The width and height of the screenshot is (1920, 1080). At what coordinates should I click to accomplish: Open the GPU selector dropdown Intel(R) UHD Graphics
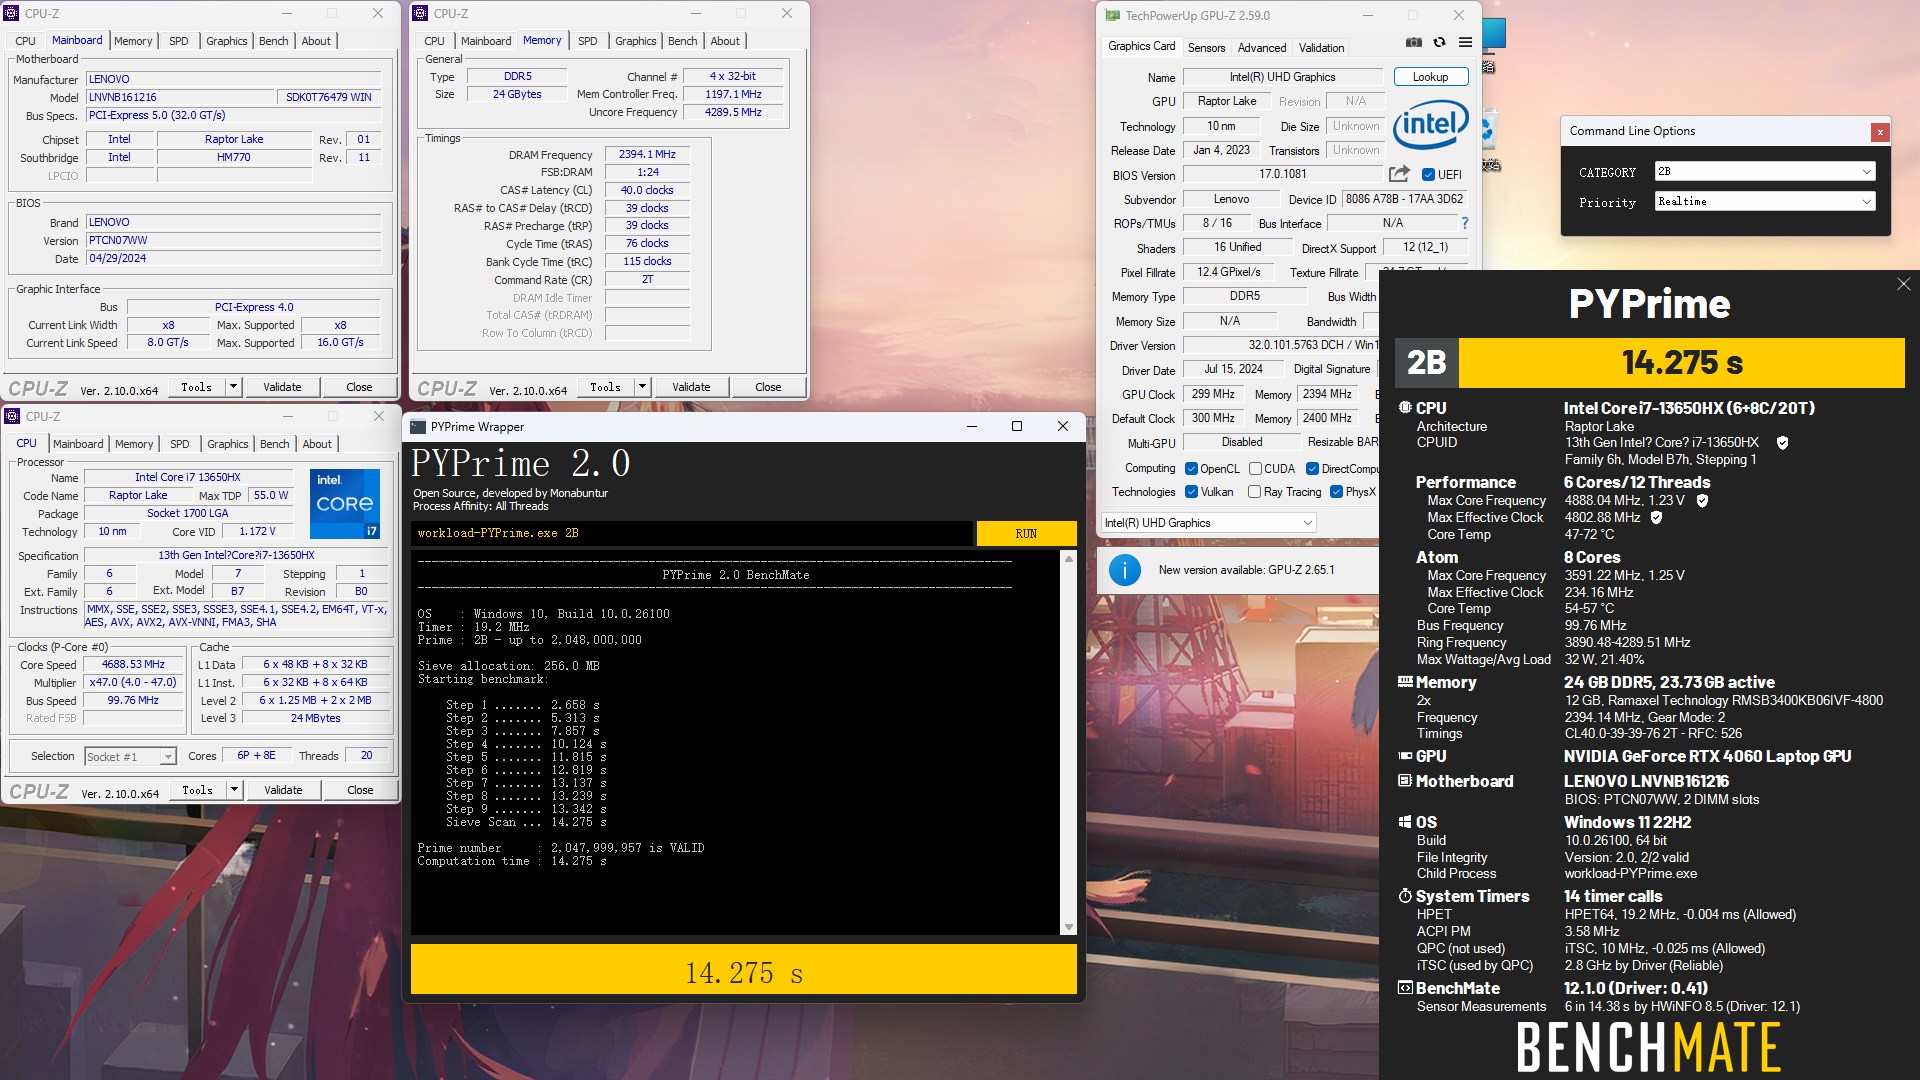(x=1208, y=523)
